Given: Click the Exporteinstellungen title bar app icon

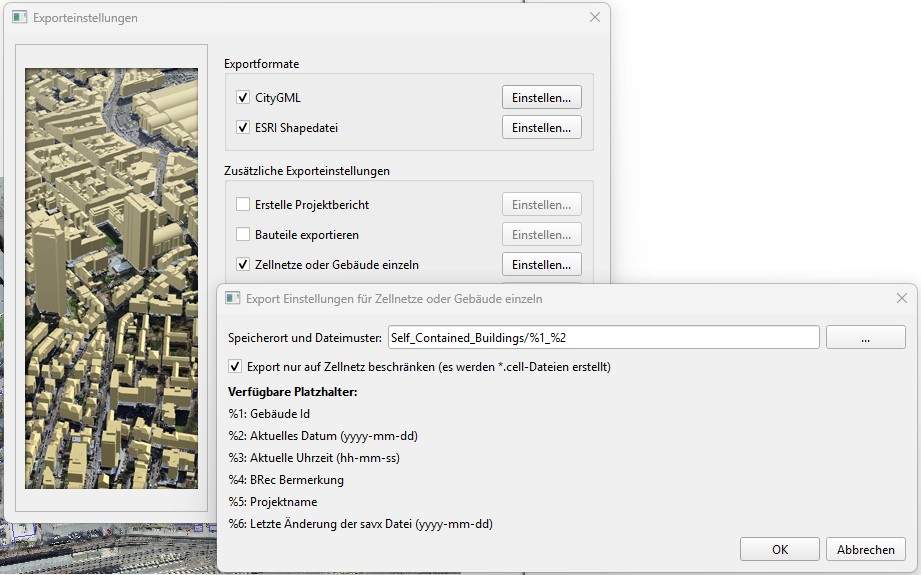Looking at the screenshot, I should (x=19, y=18).
